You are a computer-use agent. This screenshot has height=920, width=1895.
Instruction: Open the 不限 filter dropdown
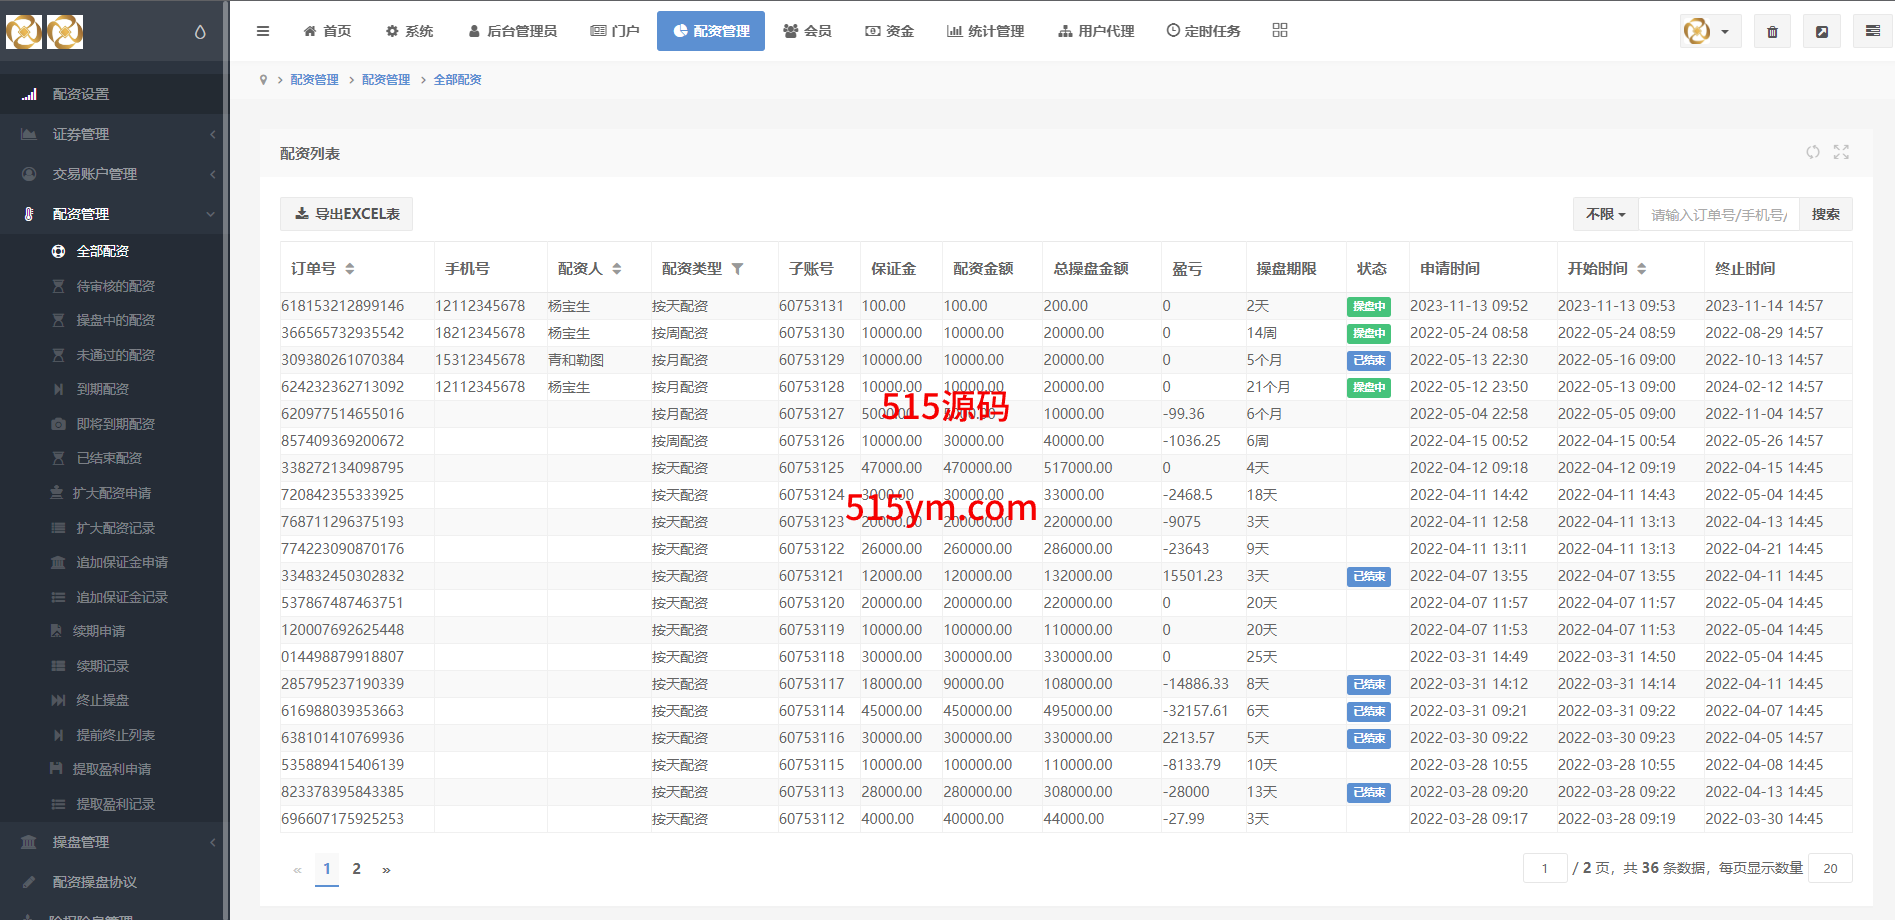pyautogui.click(x=1605, y=214)
